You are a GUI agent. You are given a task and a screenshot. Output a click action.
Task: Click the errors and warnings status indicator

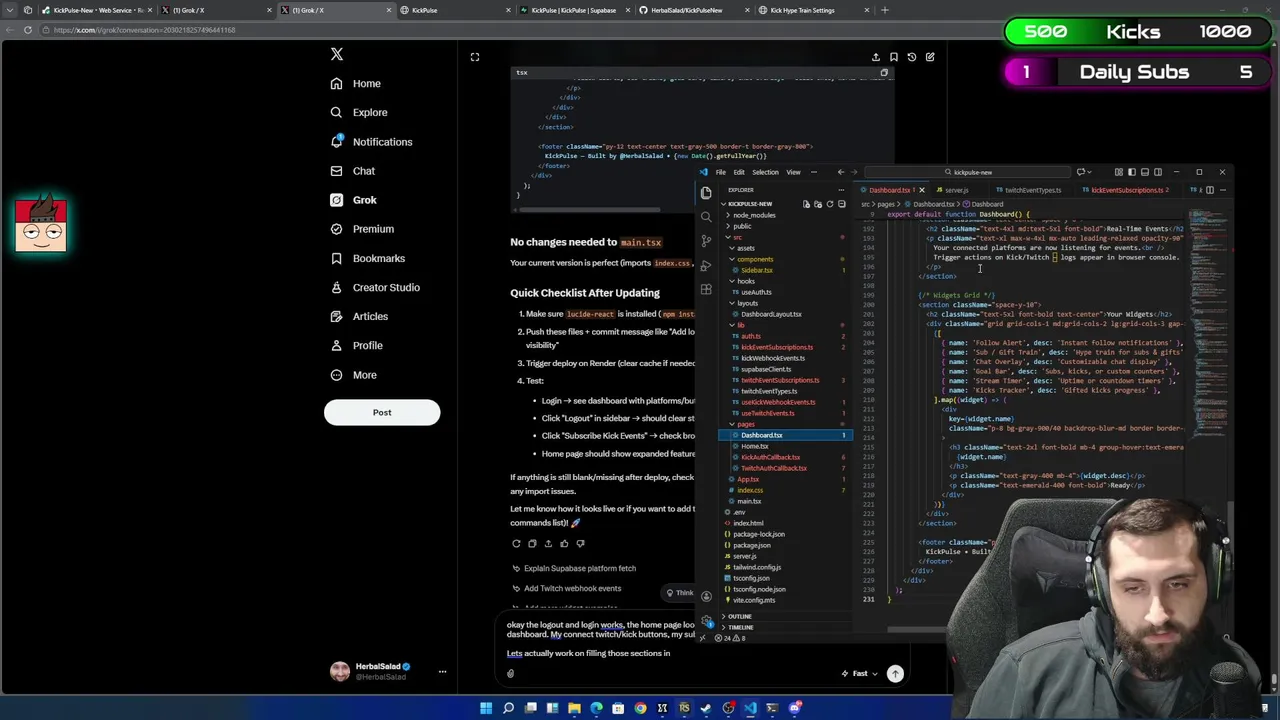coord(731,638)
